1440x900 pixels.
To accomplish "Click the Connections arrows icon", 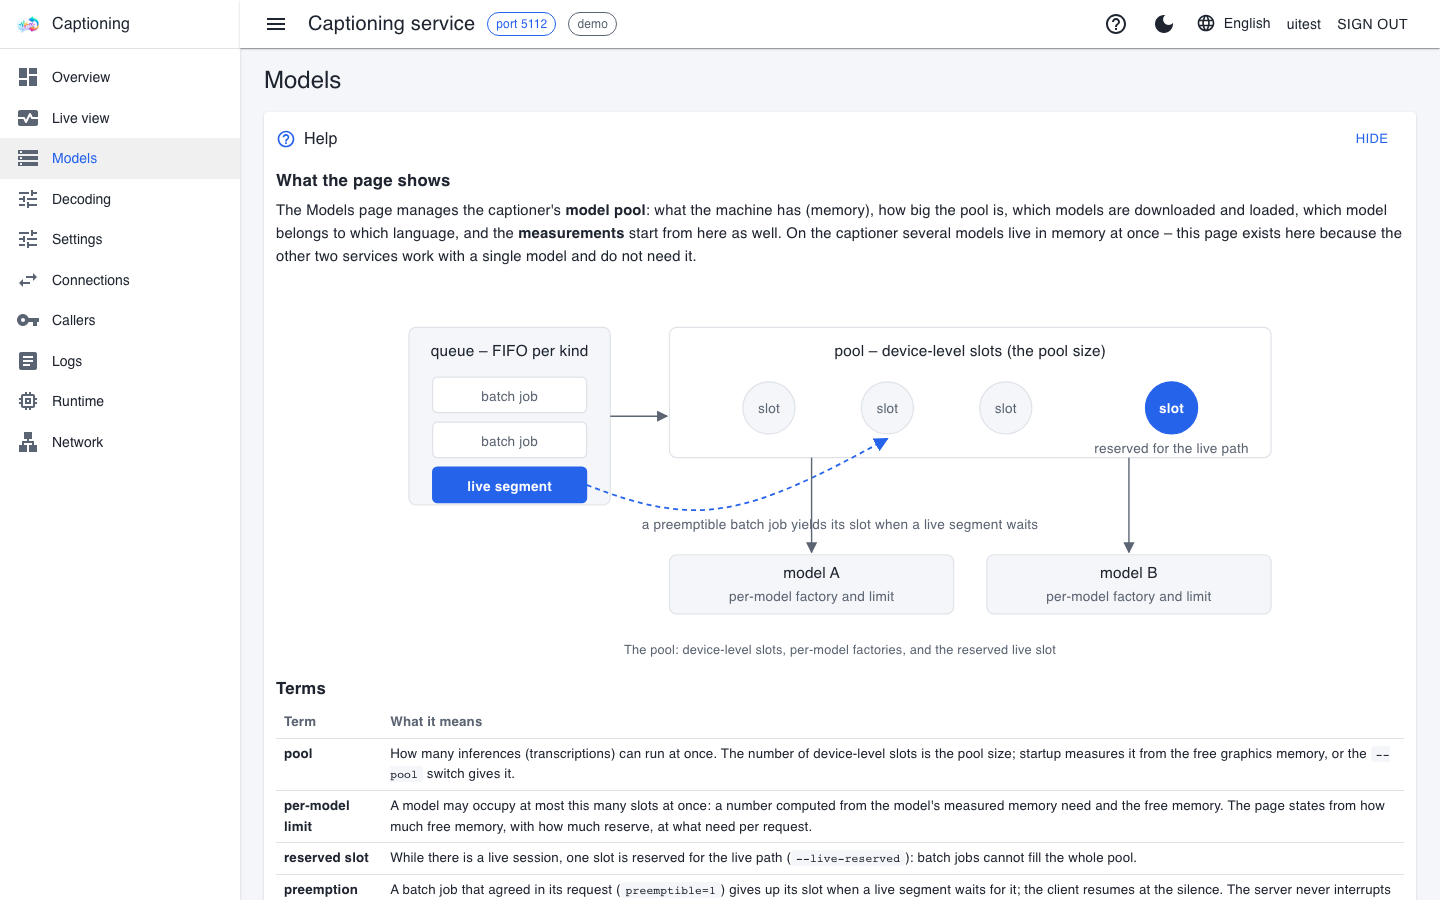I will pos(28,280).
